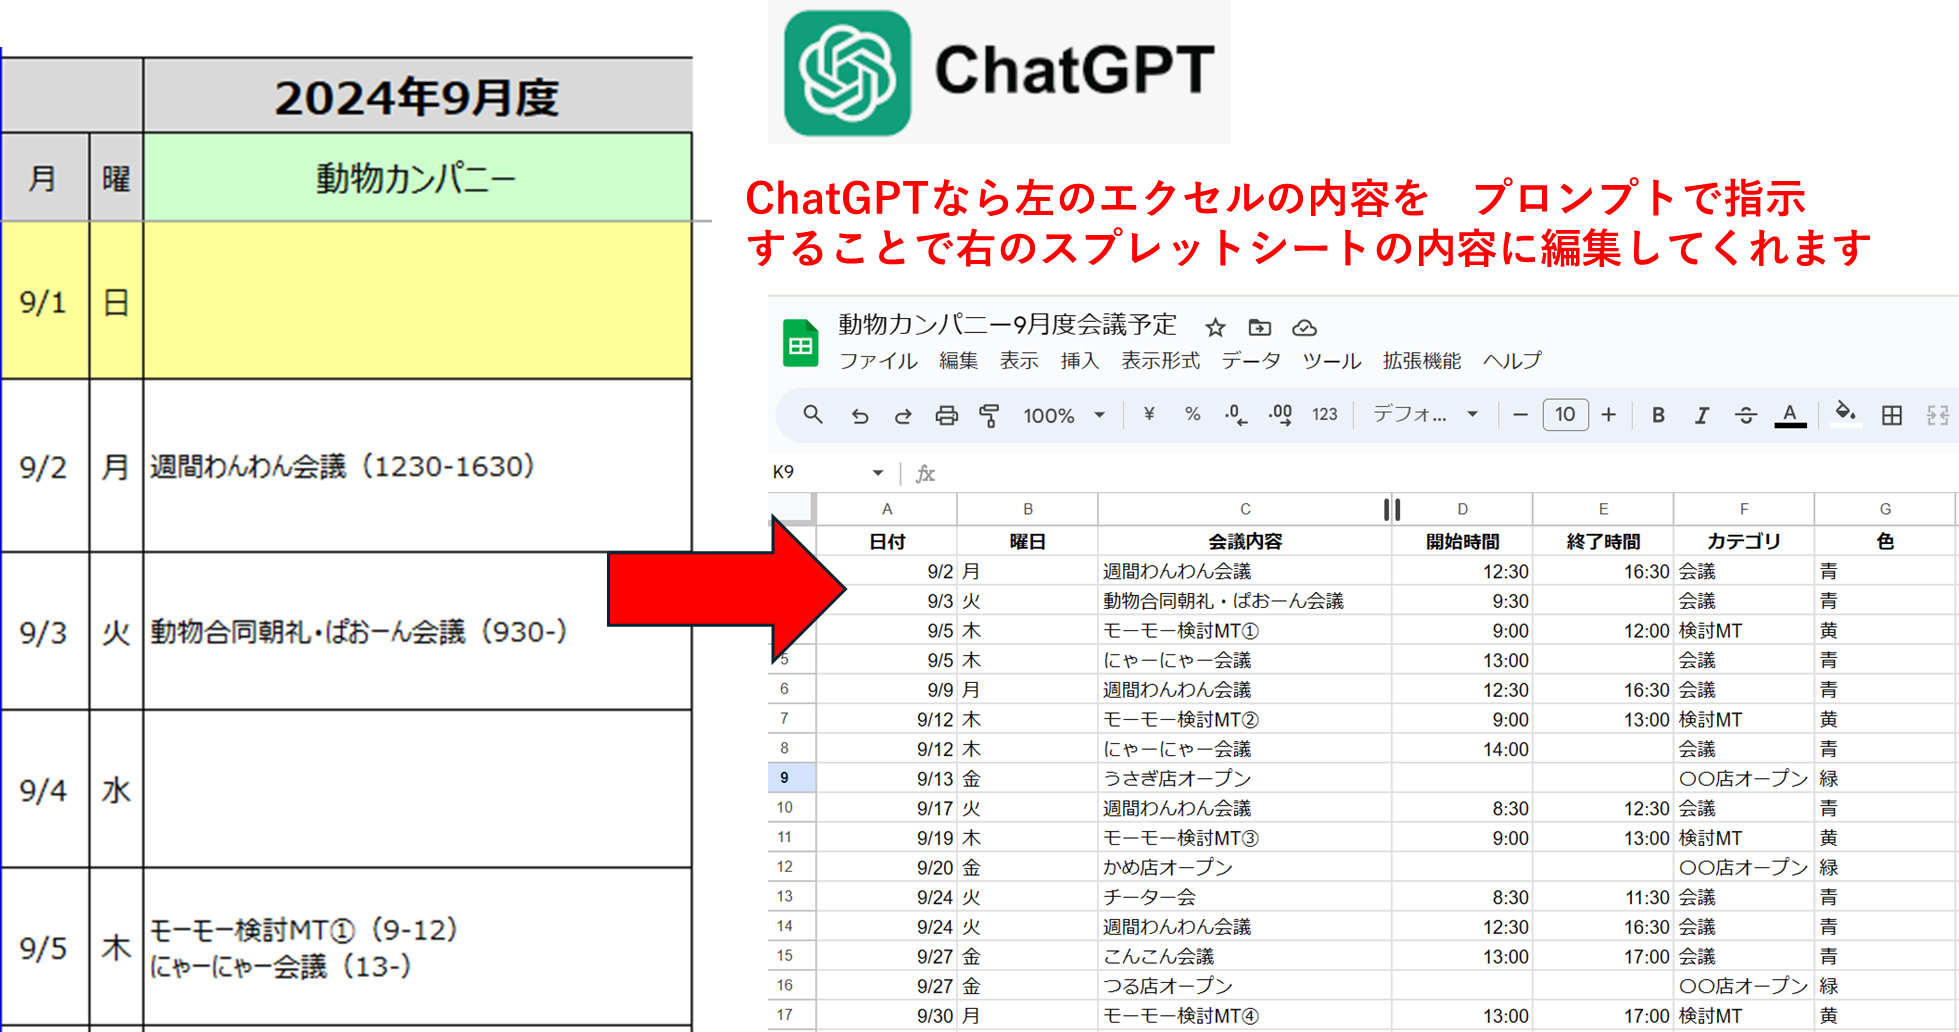Image resolution: width=1959 pixels, height=1032 pixels.
Task: Click the move-to-folder icon
Action: [1260, 327]
